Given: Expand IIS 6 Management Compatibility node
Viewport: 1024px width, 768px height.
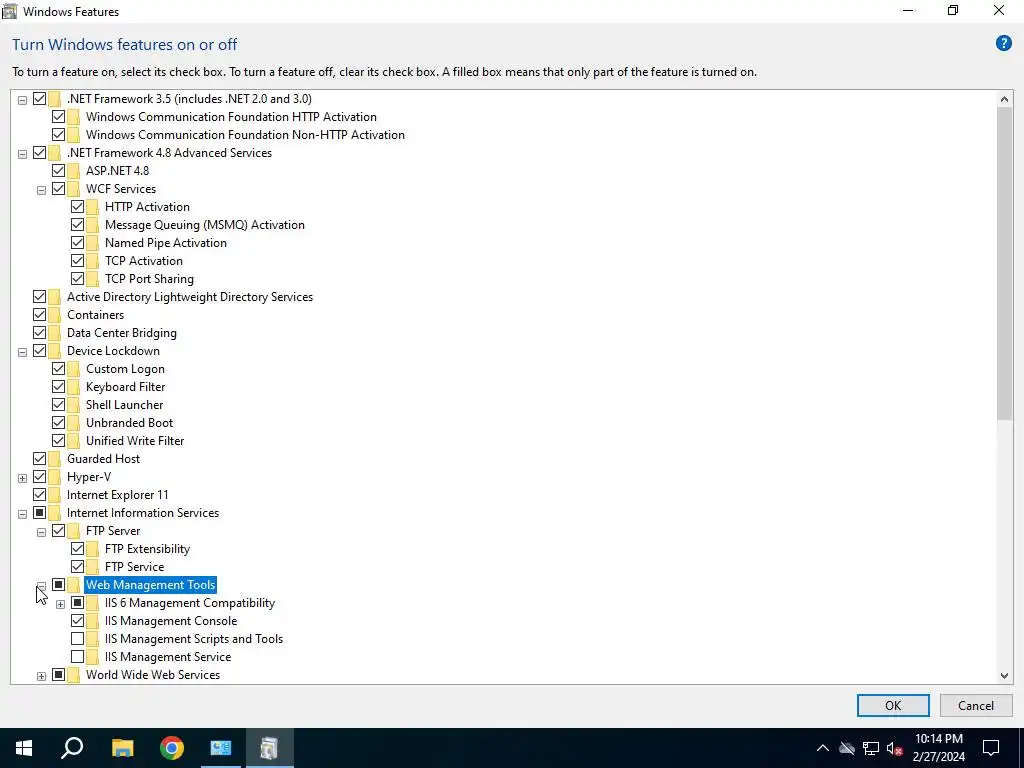Looking at the screenshot, I should (60, 604).
